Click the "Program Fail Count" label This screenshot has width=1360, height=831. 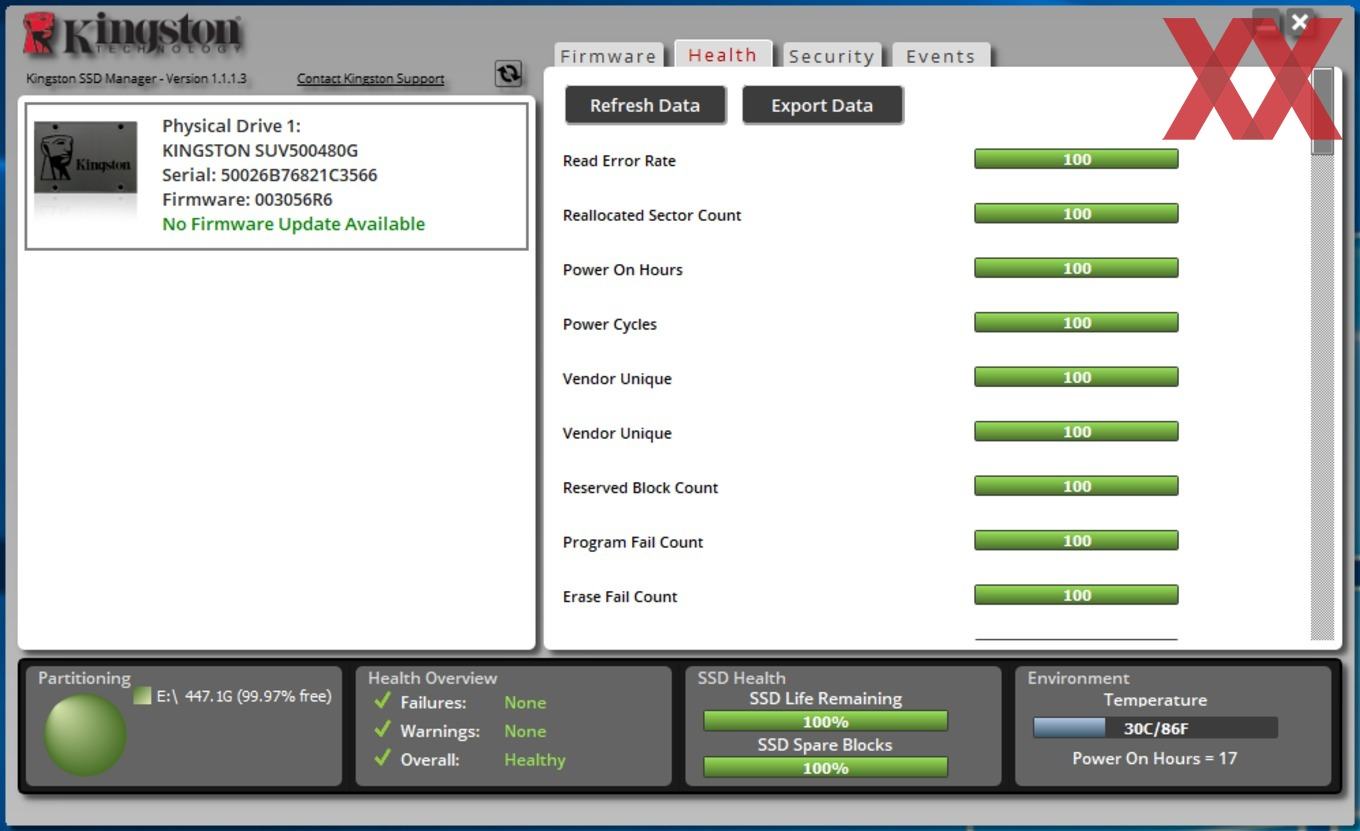633,542
